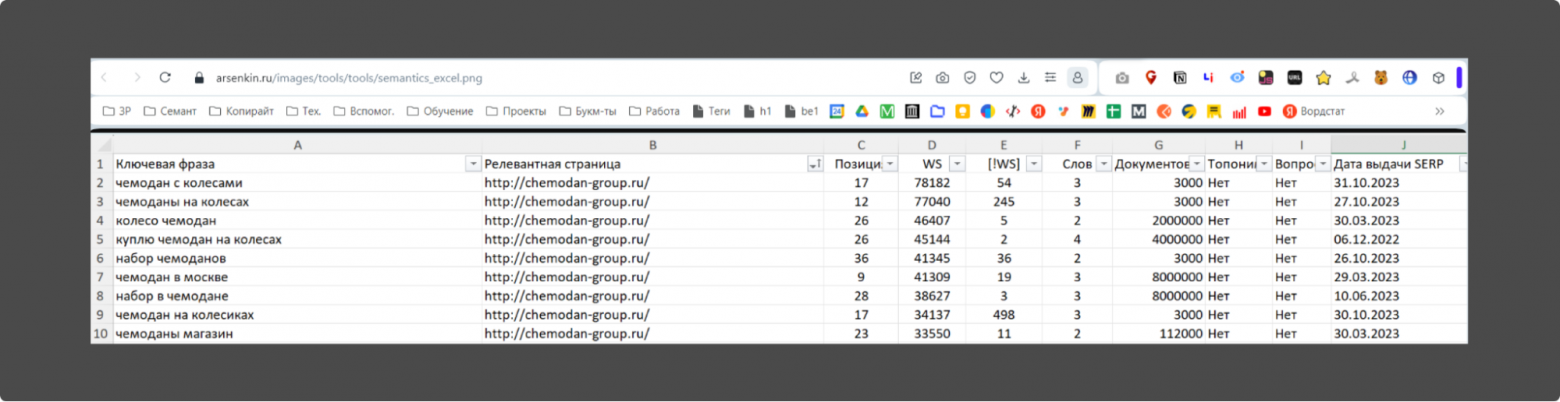Click the gray camera extension icon
Image resolution: width=1560 pixels, height=402 pixels.
pyautogui.click(x=1123, y=77)
